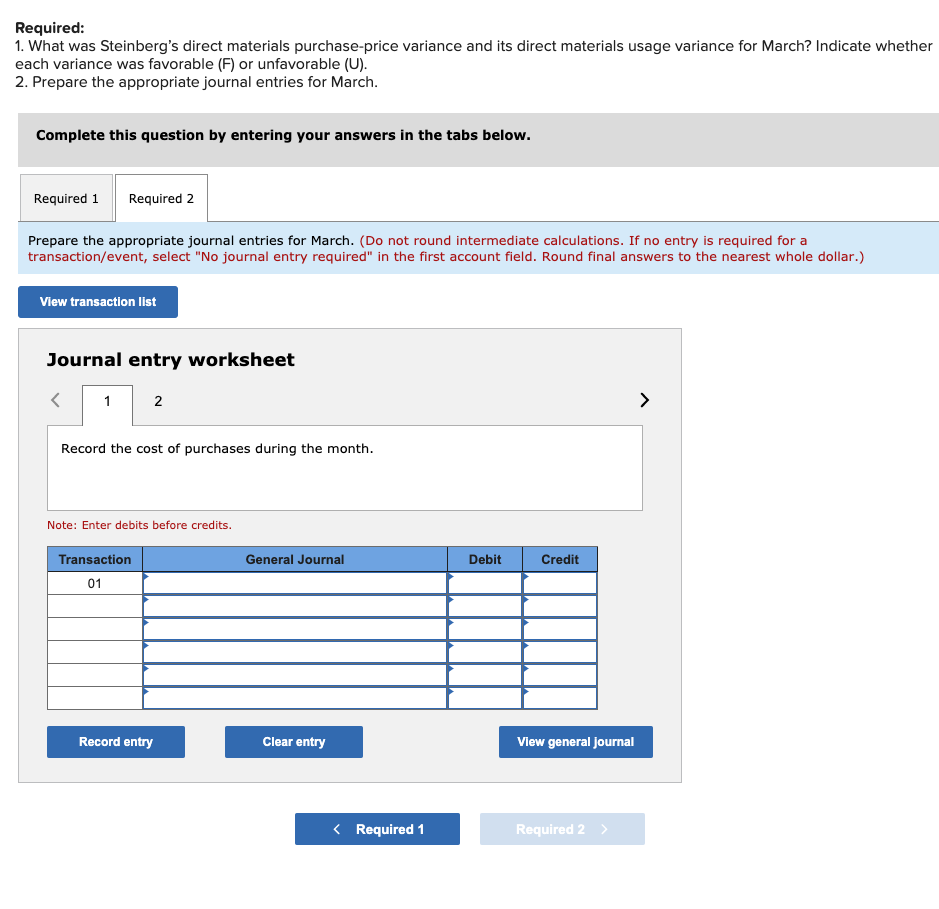Switch to the Required 1 tab
The width and height of the screenshot is (939, 909).
pyautogui.click(x=66, y=198)
